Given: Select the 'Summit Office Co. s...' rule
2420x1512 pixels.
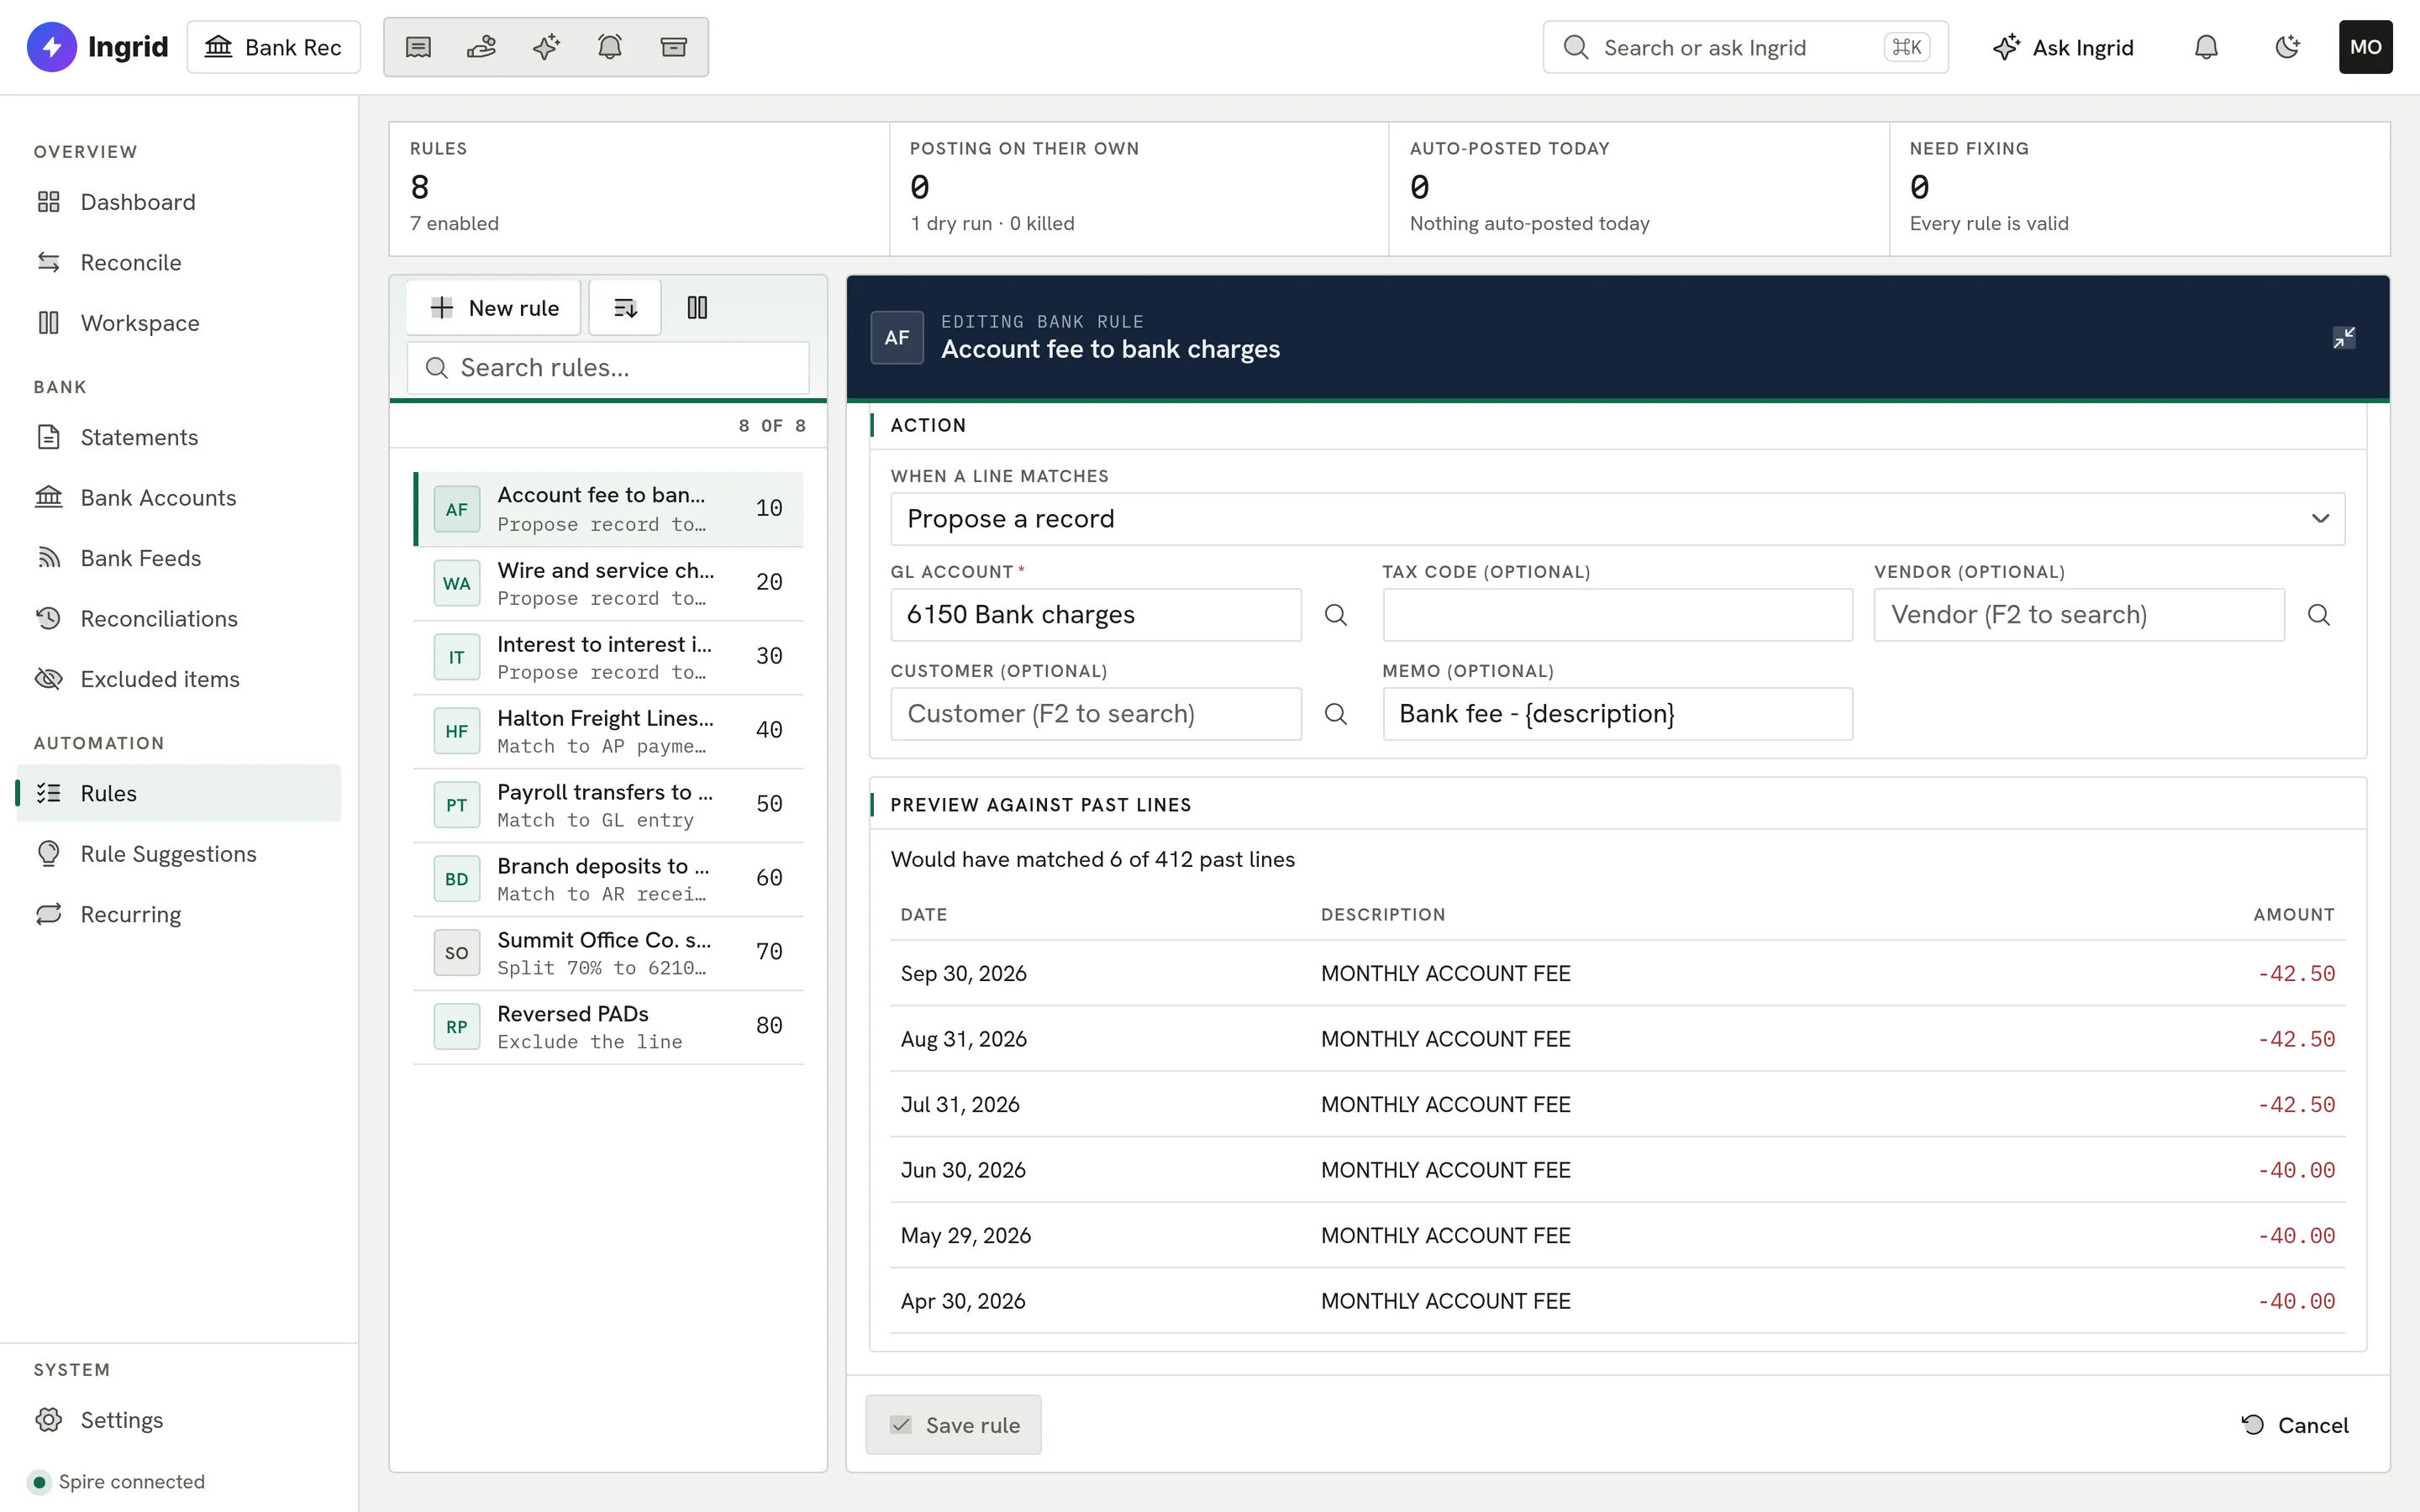Looking at the screenshot, I should (608, 953).
